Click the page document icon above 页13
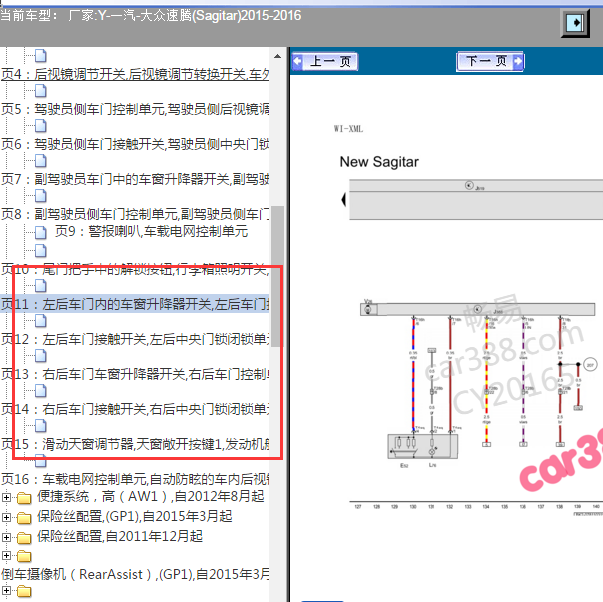This screenshot has width=603, height=602. (41, 356)
